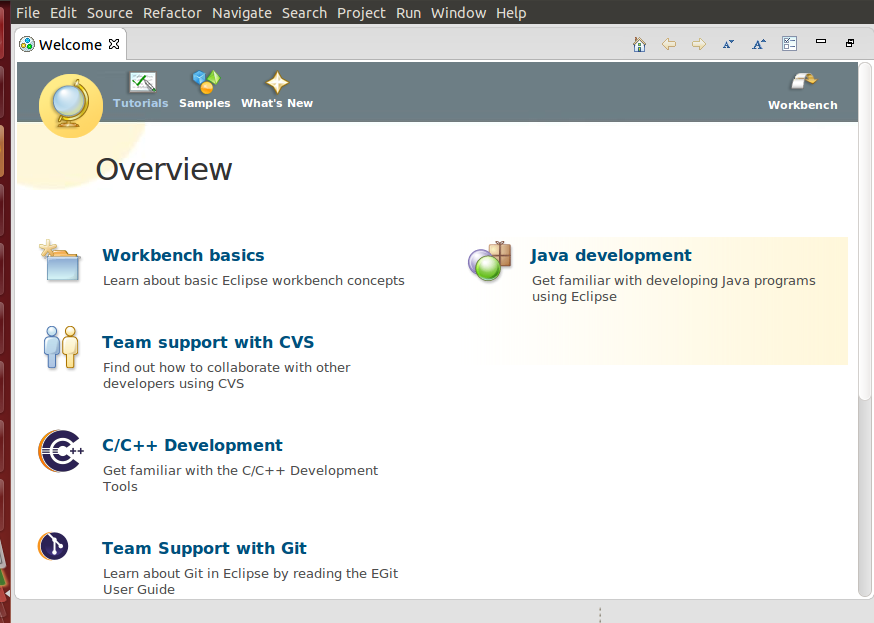
Task: Click the Overview globe icon
Action: tap(70, 105)
